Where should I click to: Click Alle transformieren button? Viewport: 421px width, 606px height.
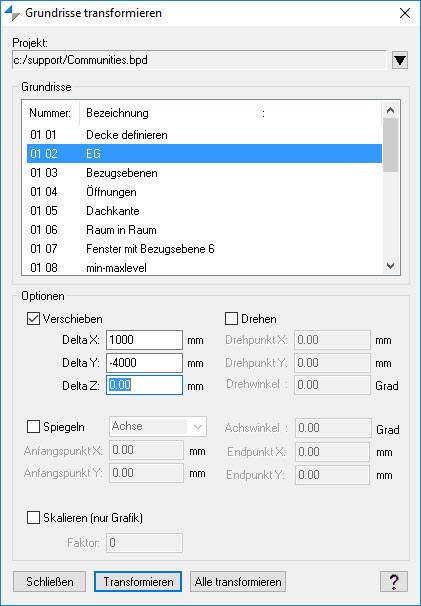(238, 582)
